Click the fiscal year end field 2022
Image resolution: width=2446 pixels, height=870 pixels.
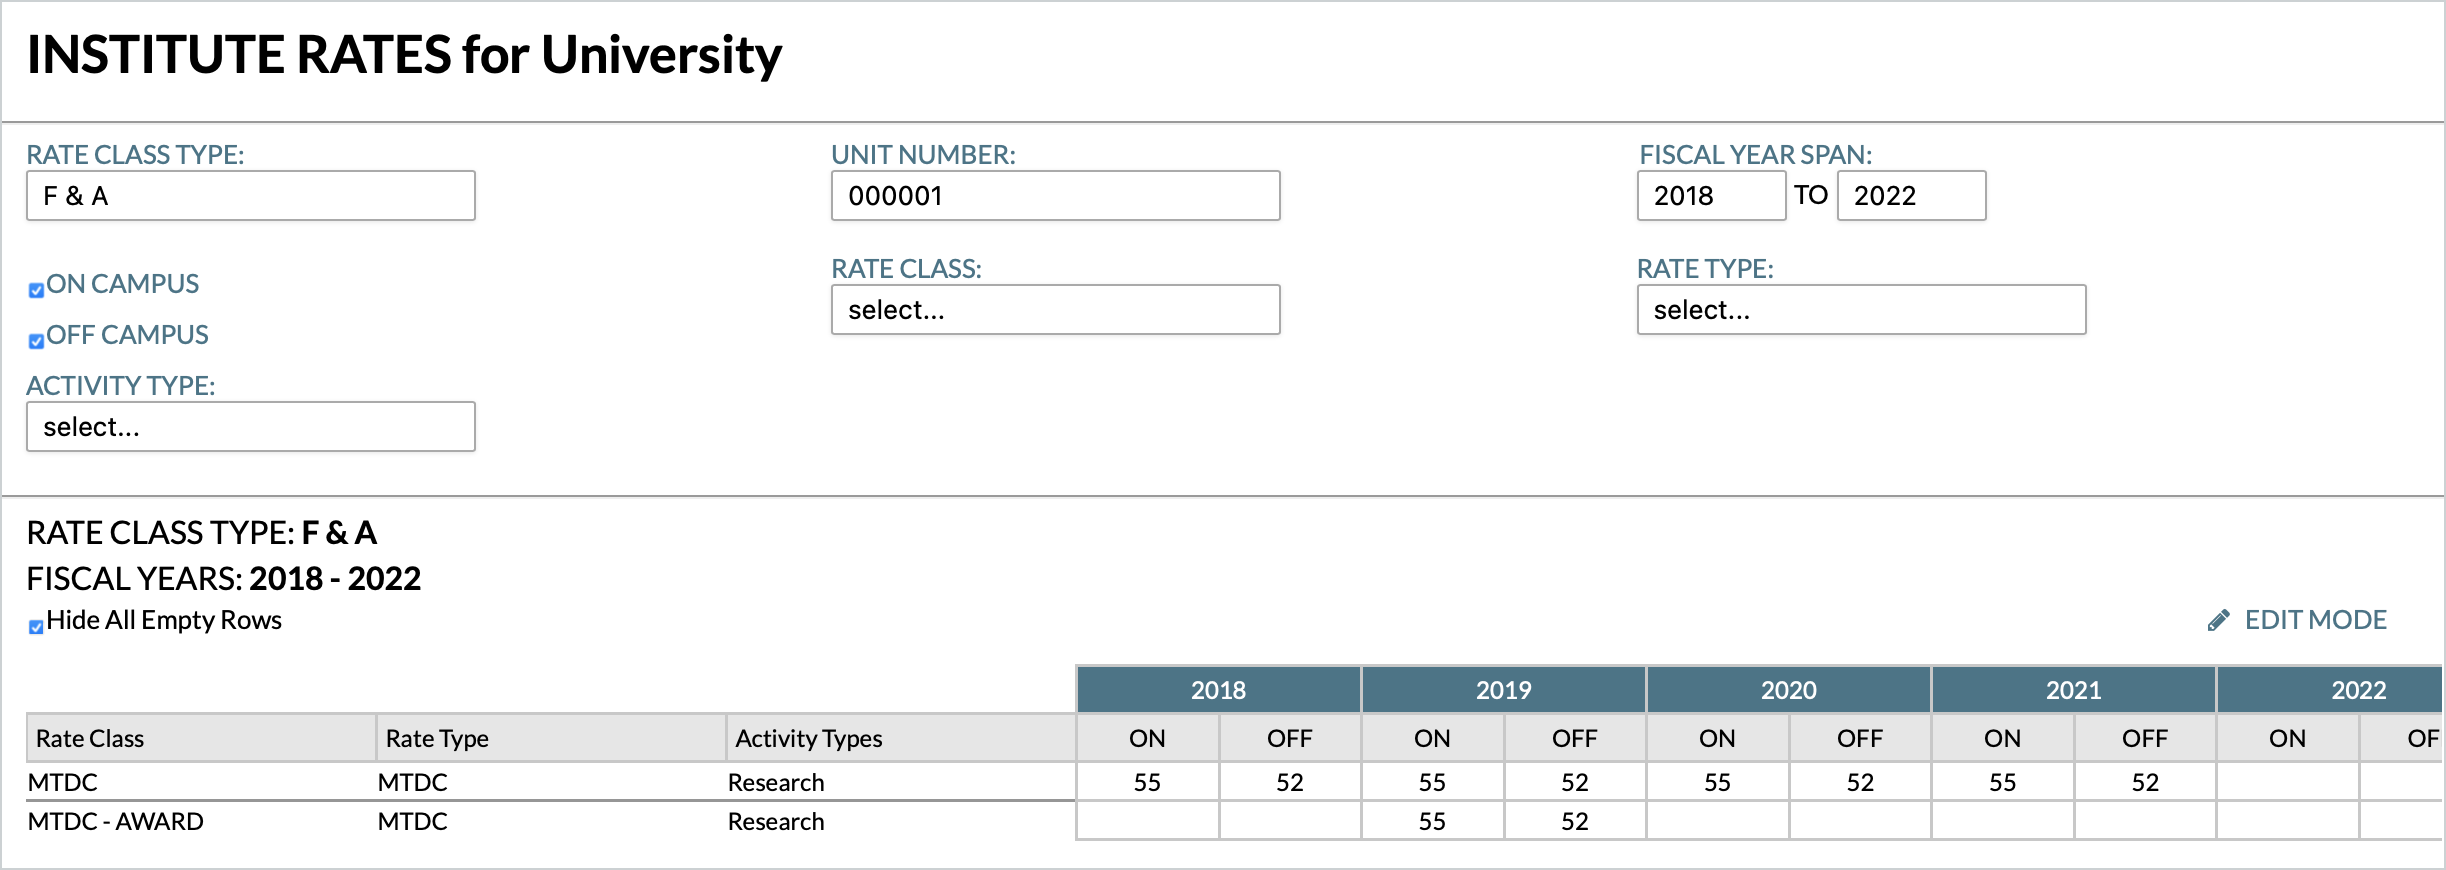tap(1910, 196)
